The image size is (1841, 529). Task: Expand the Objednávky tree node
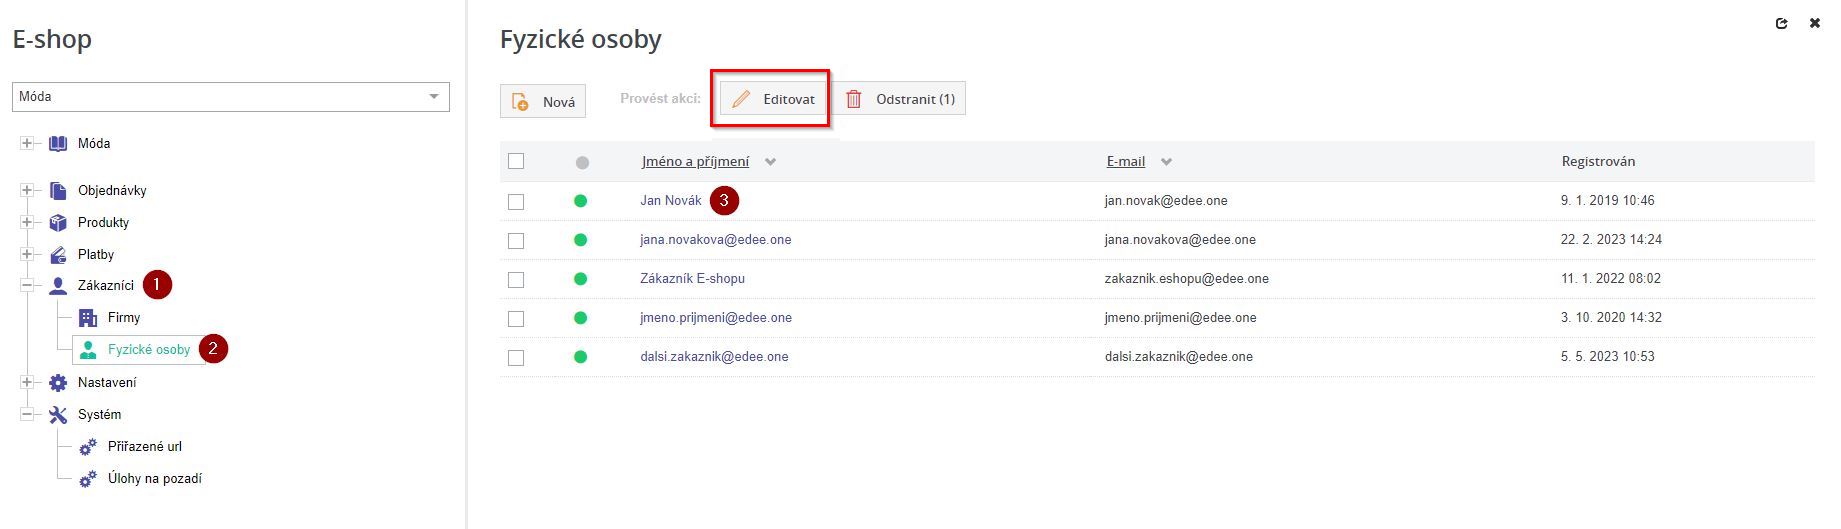[27, 191]
